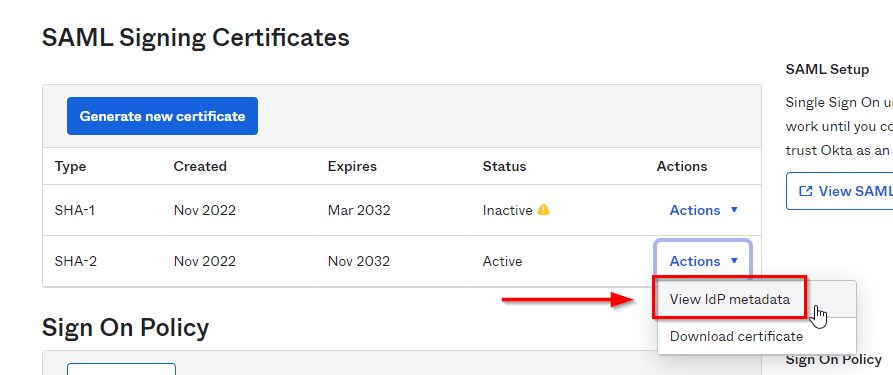893x375 pixels.
Task: Open the Actions dropdown for SHA-1 certificate
Action: [x=703, y=210]
